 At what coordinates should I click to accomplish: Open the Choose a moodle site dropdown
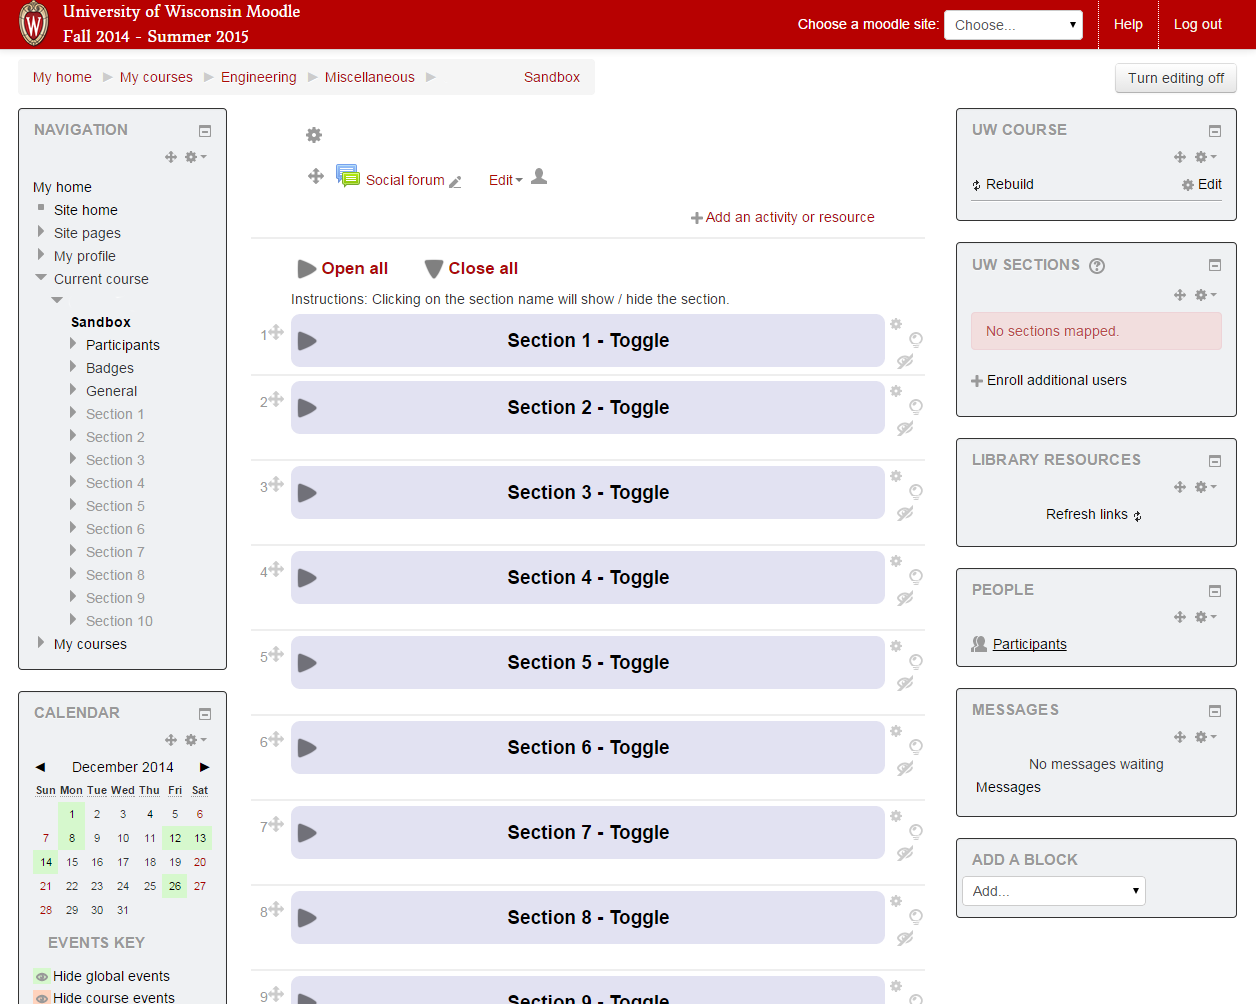point(1013,25)
